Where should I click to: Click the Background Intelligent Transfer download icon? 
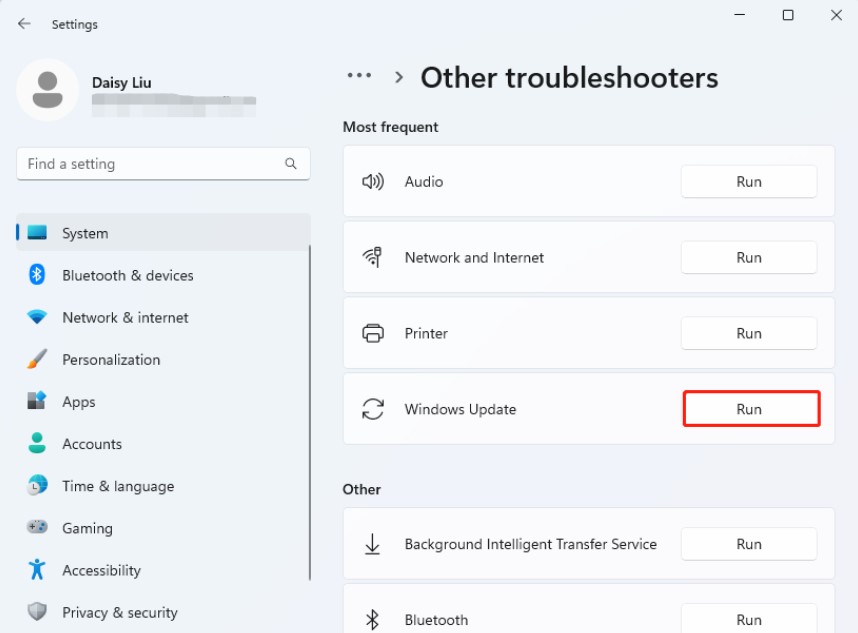point(373,544)
